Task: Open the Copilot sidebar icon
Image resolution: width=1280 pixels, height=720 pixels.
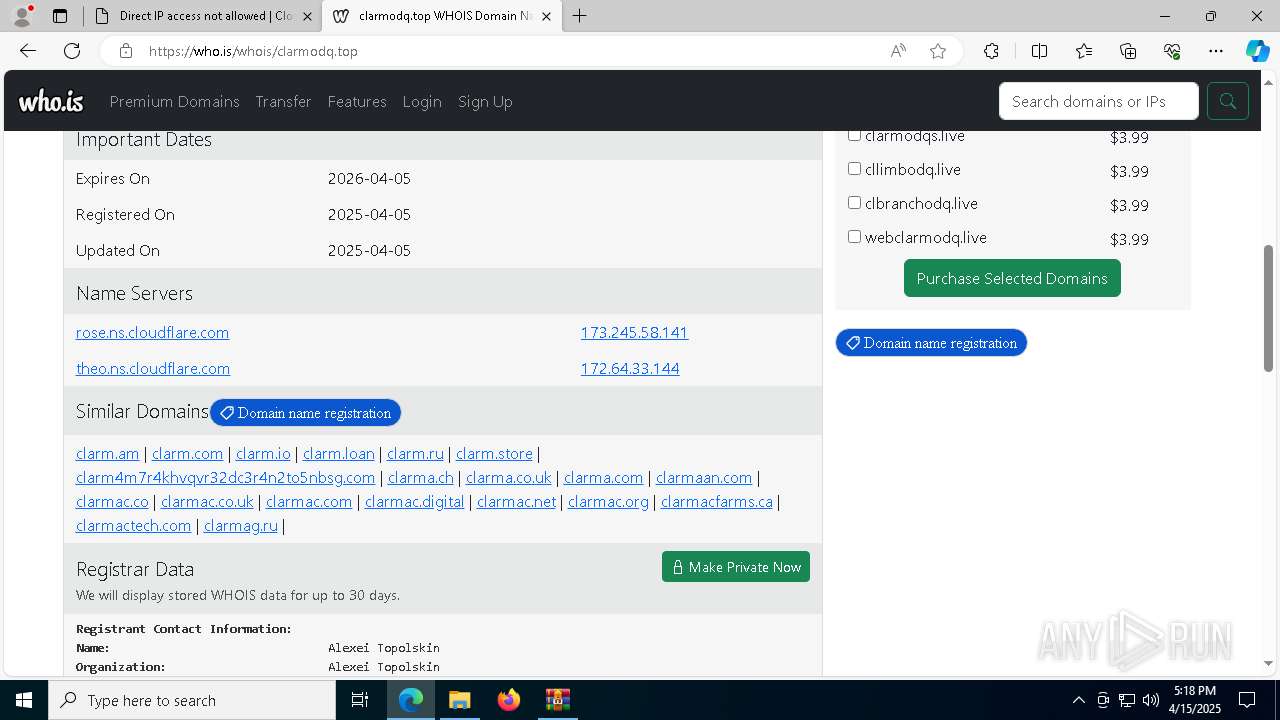Action: tap(1257, 51)
